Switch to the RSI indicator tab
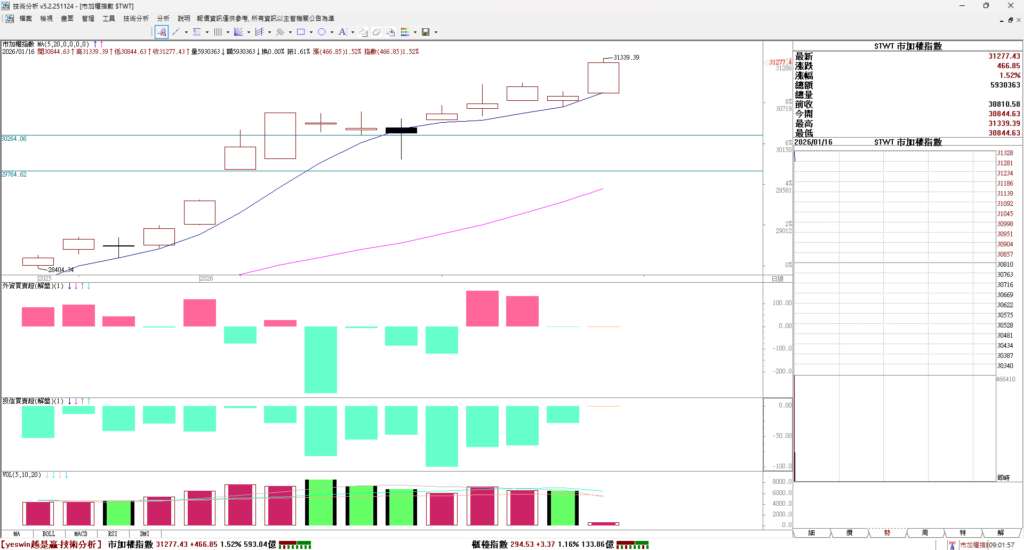Image resolution: width=1024 pixels, height=550 pixels. point(121,534)
